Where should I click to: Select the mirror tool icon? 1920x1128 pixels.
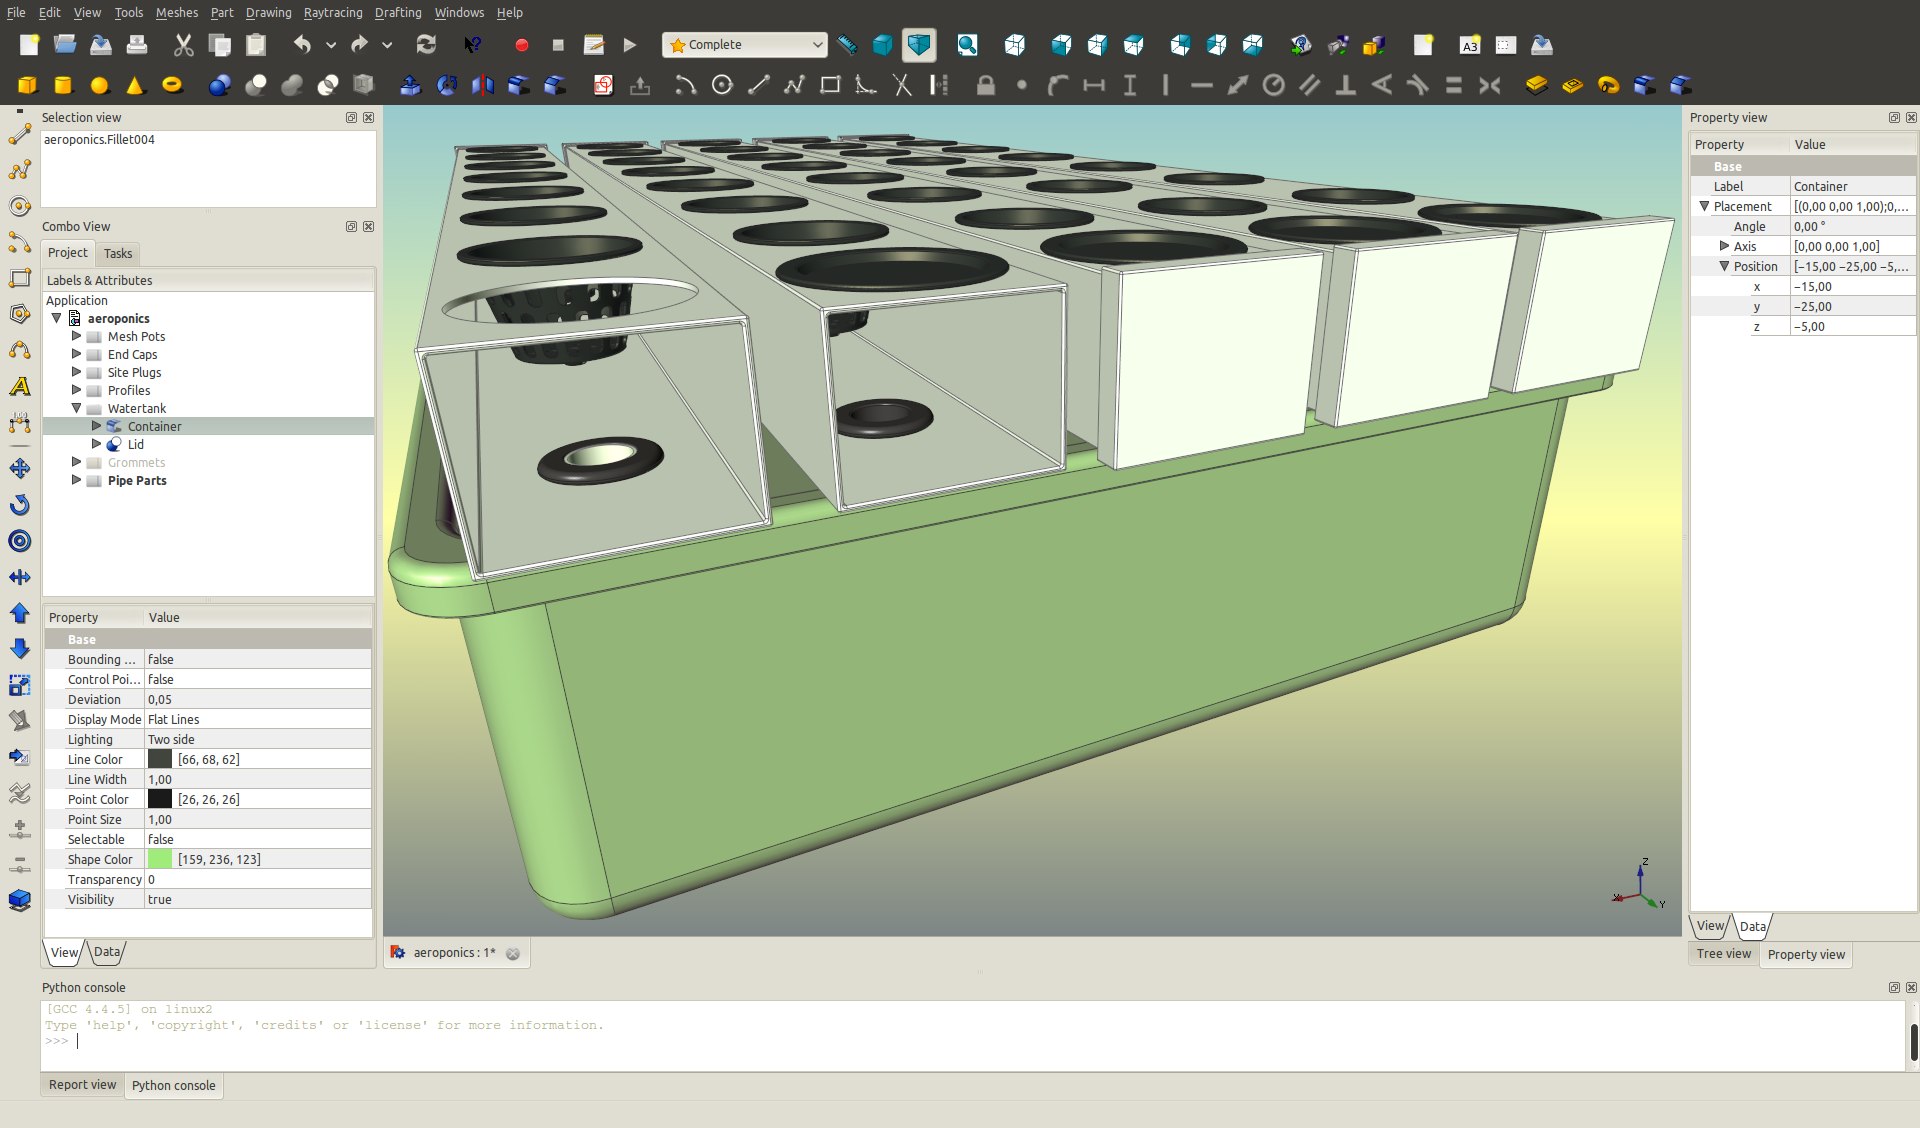(x=483, y=85)
